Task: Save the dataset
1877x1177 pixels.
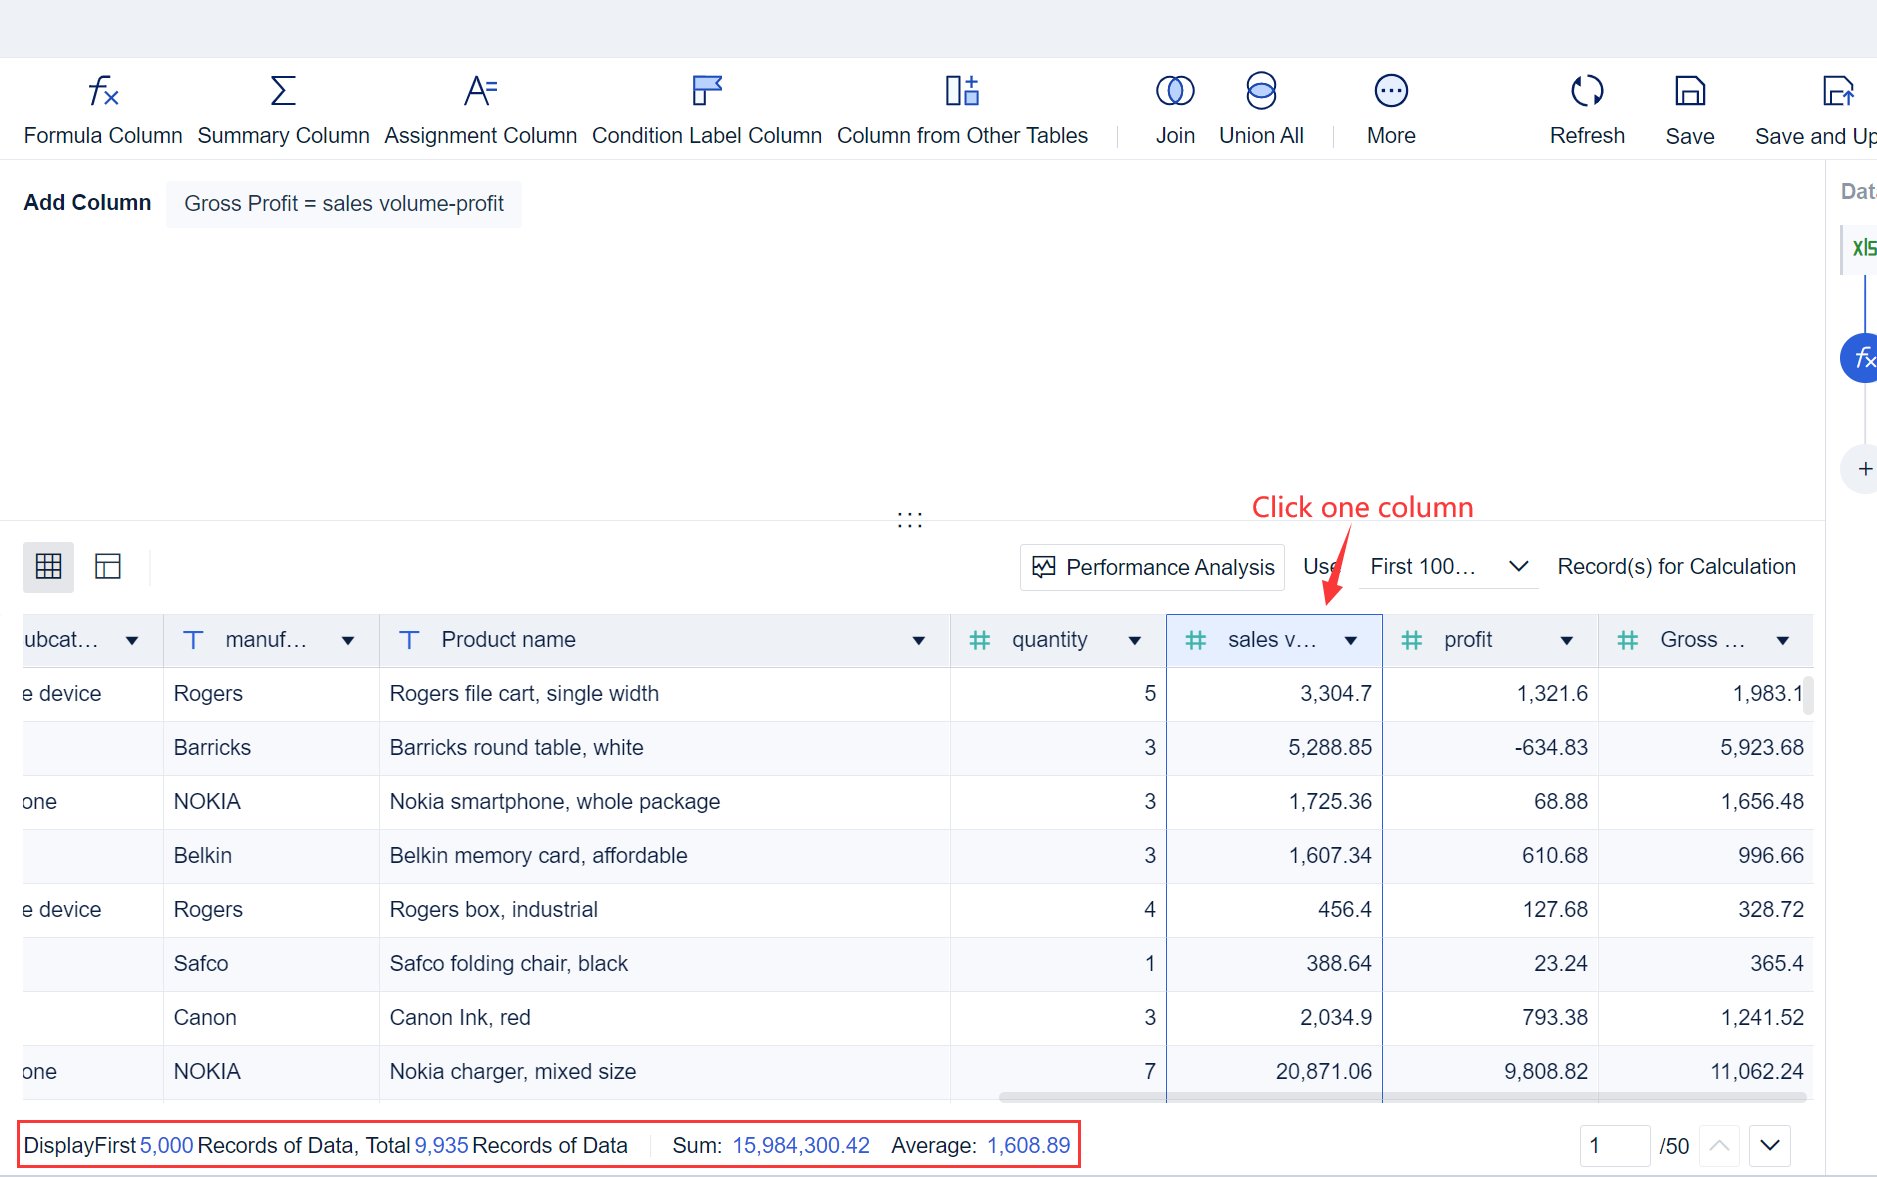Action: pos(1690,110)
